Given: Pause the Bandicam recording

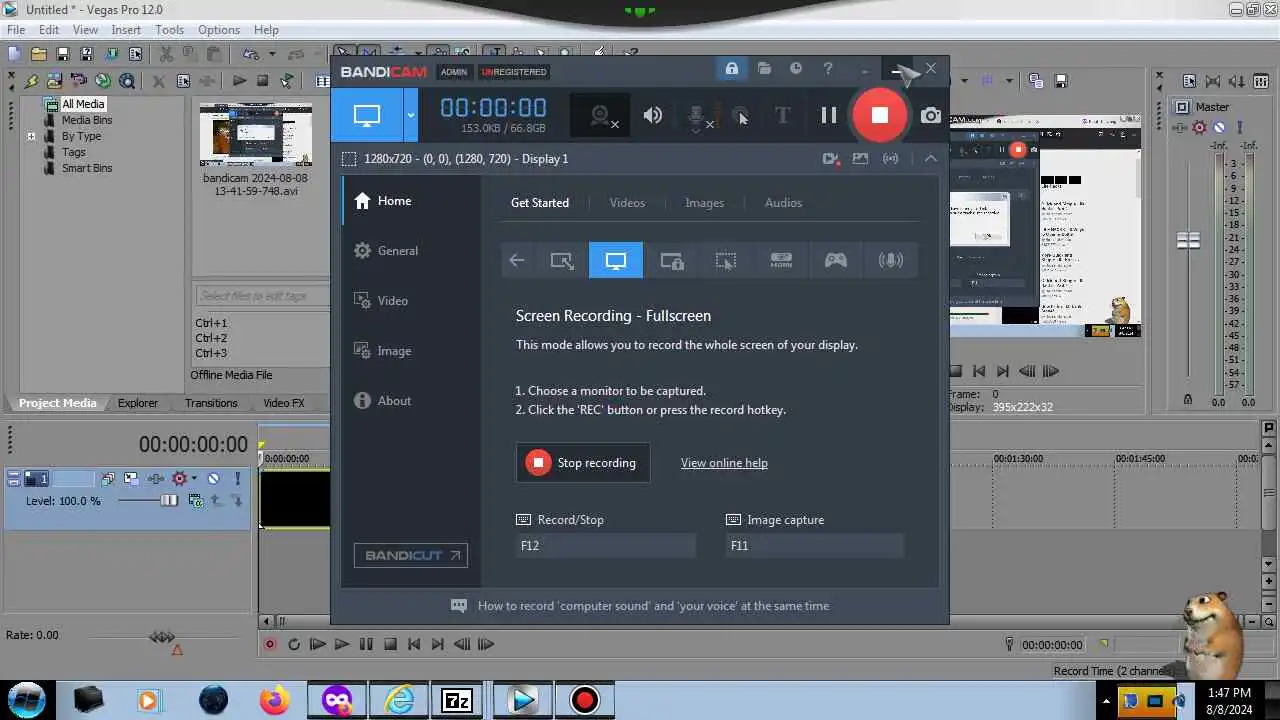Looking at the screenshot, I should [829, 115].
